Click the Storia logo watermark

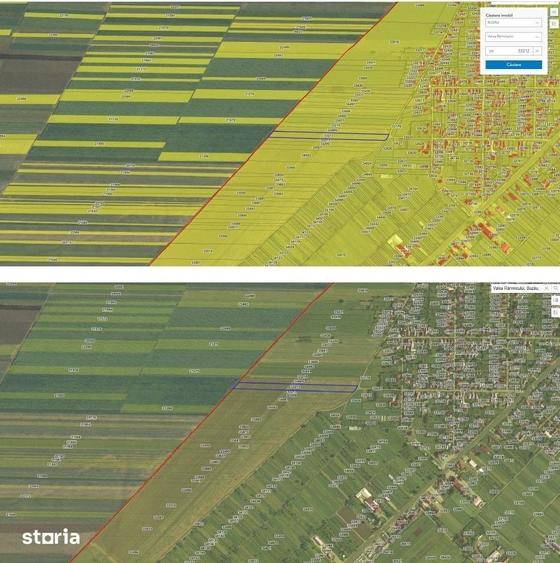click(x=51, y=537)
